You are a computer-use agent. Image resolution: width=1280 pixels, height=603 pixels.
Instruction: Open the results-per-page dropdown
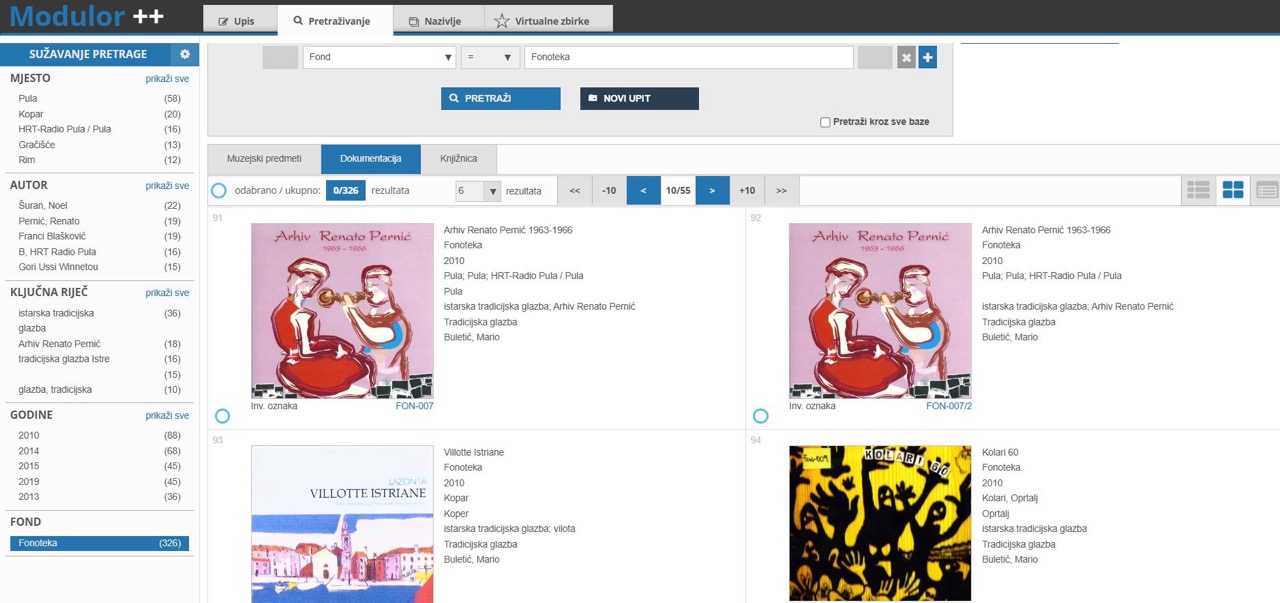tap(478, 191)
